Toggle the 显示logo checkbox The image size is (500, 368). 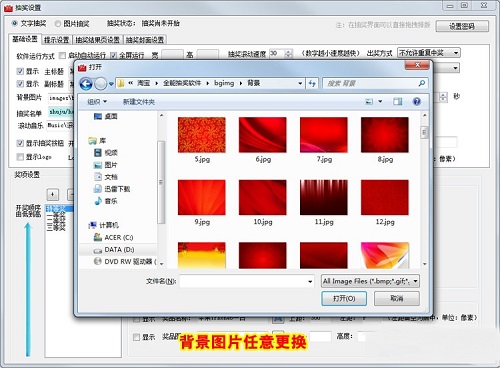(20, 157)
